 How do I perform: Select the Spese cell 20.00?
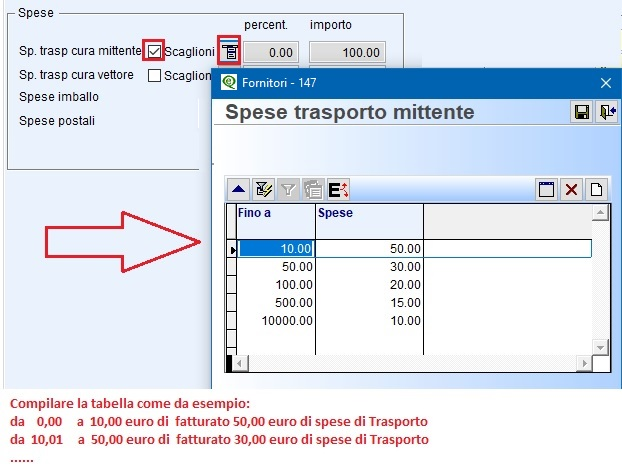369,285
